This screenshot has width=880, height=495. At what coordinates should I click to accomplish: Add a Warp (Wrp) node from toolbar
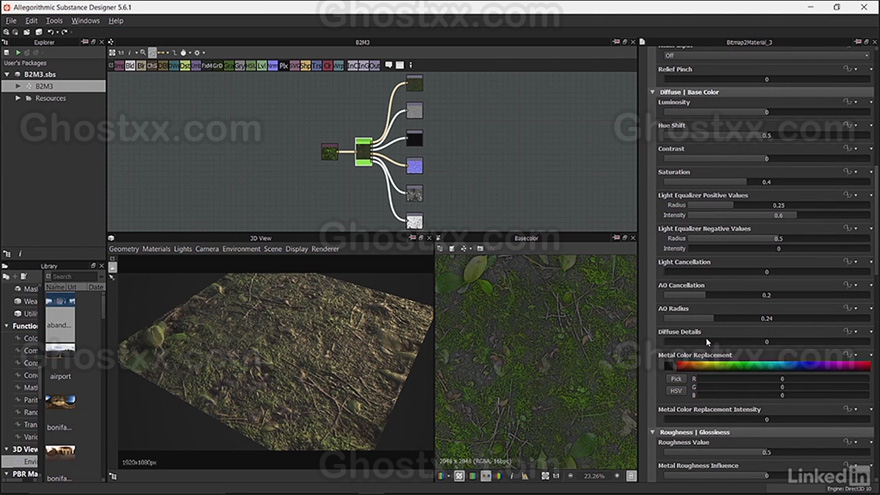(339, 66)
